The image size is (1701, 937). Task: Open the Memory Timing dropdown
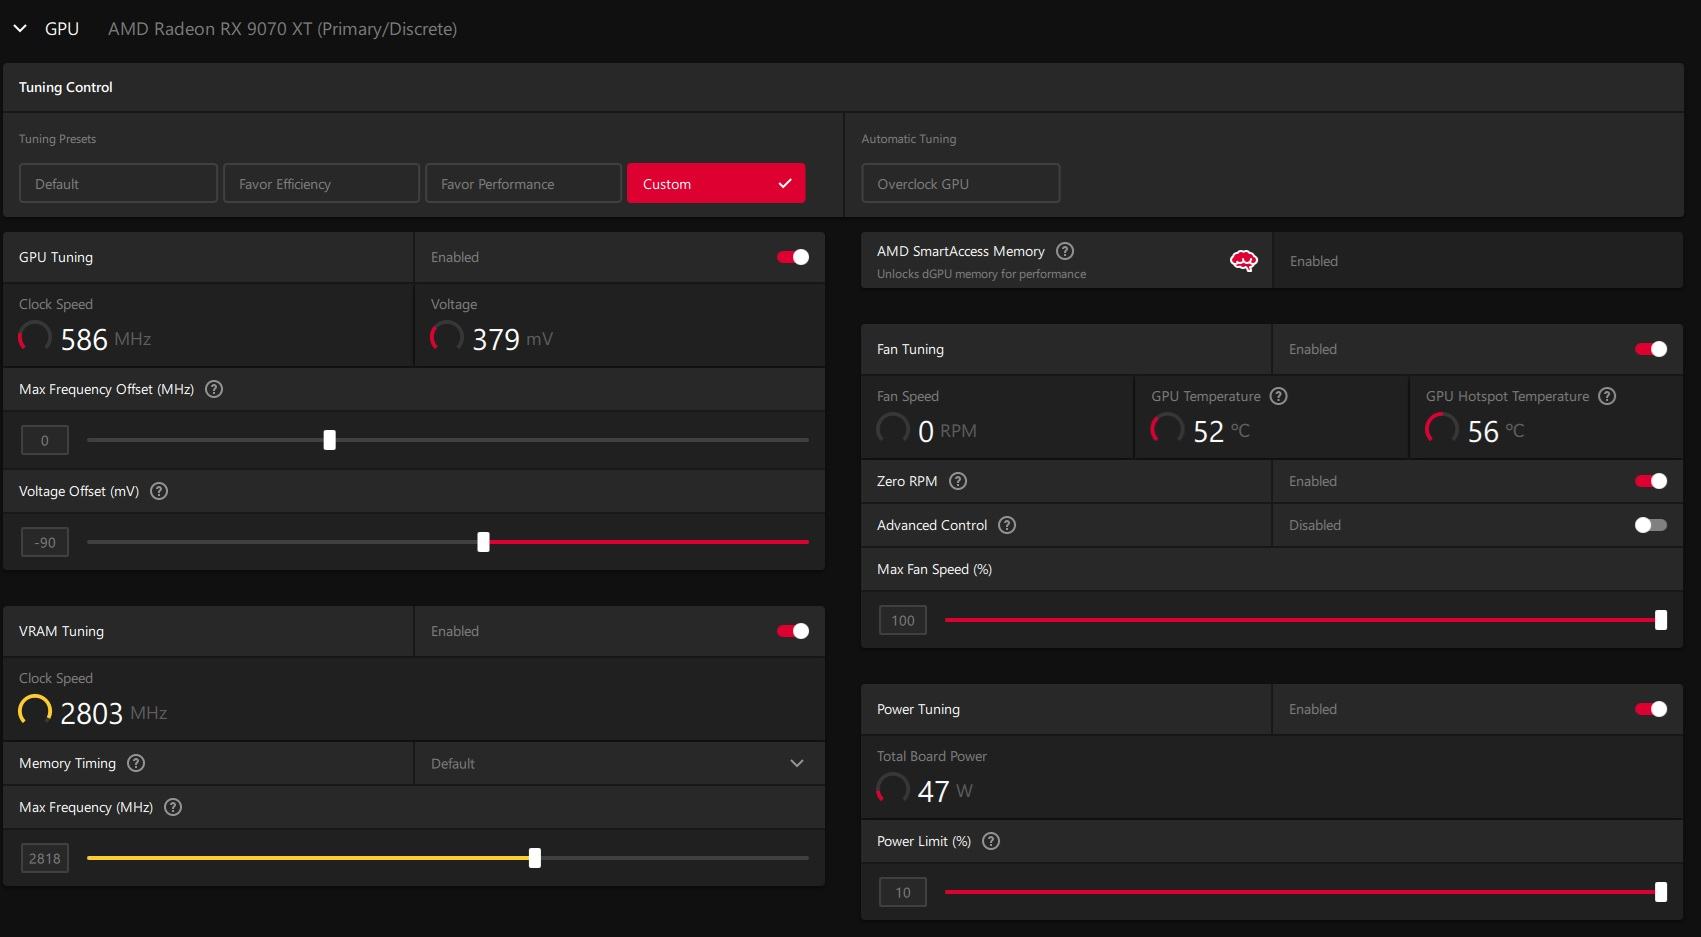619,763
